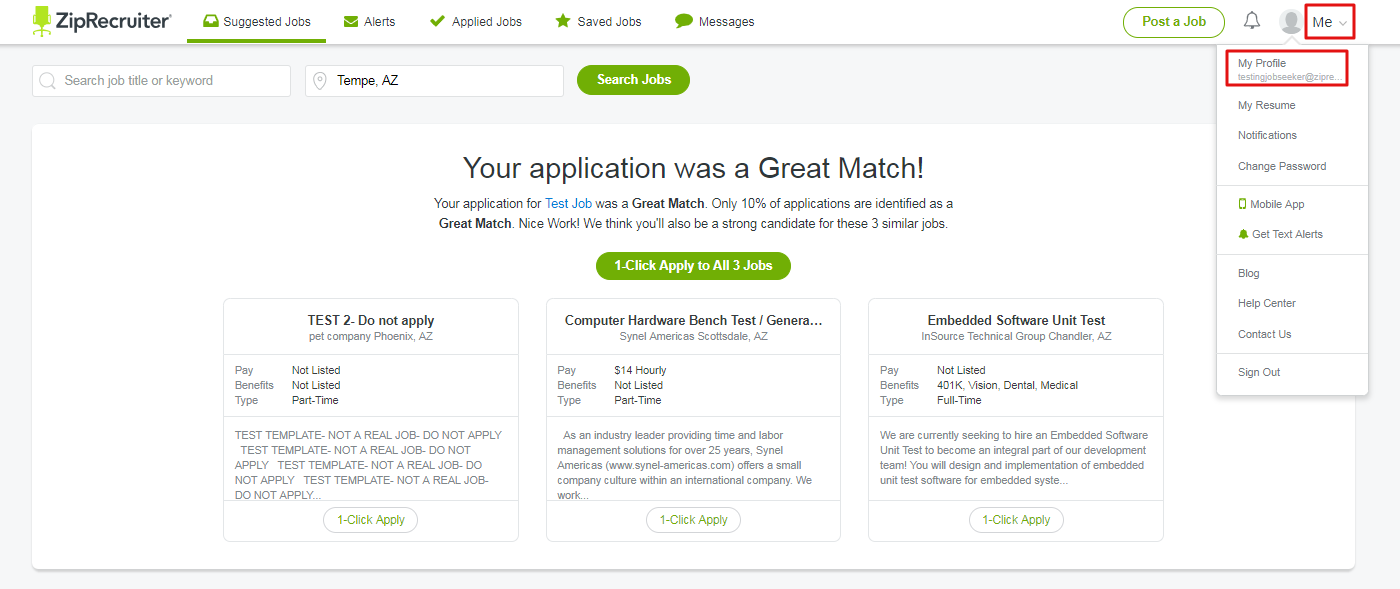Select My Profile in account menu
This screenshot has height=589, width=1400.
click(1285, 69)
